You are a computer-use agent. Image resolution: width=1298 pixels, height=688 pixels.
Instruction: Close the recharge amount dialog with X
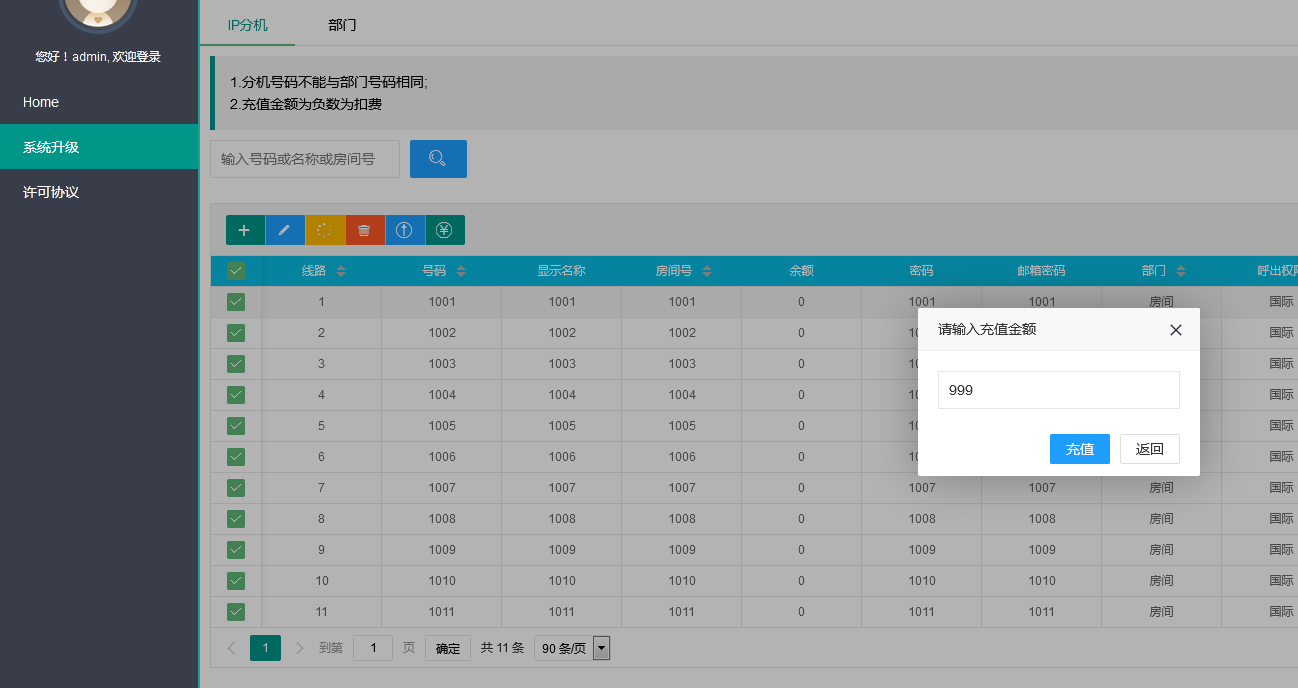[1175, 330]
